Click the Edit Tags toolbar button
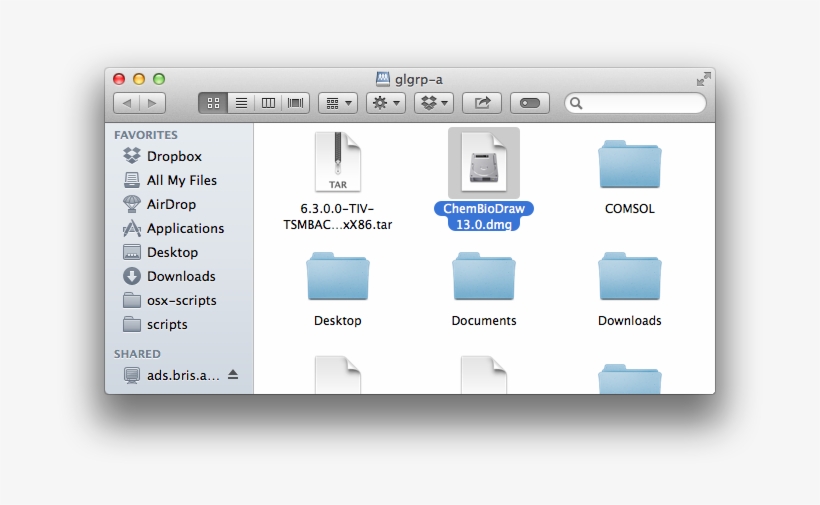 click(x=530, y=103)
